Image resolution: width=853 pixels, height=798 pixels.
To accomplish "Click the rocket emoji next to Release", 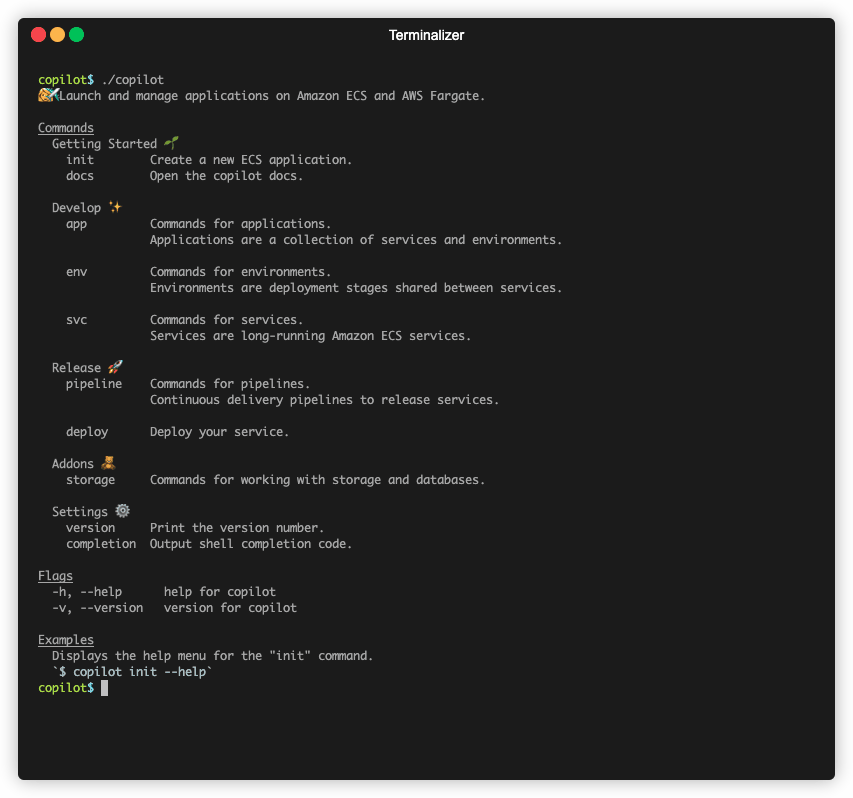I will 115,367.
